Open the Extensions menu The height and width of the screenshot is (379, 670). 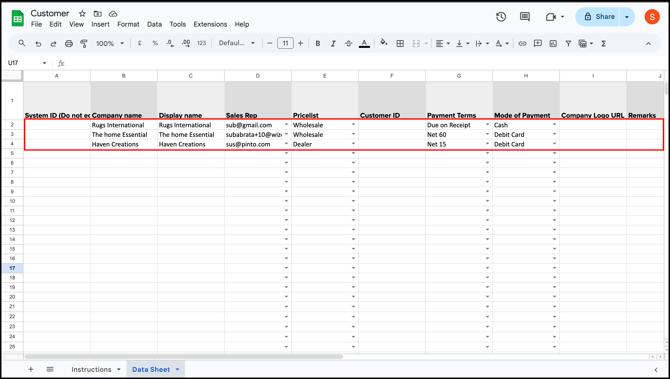coord(210,24)
